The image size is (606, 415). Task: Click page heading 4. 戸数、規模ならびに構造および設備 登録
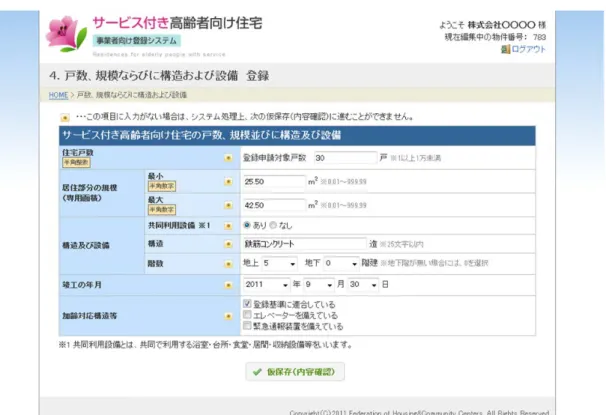point(159,76)
